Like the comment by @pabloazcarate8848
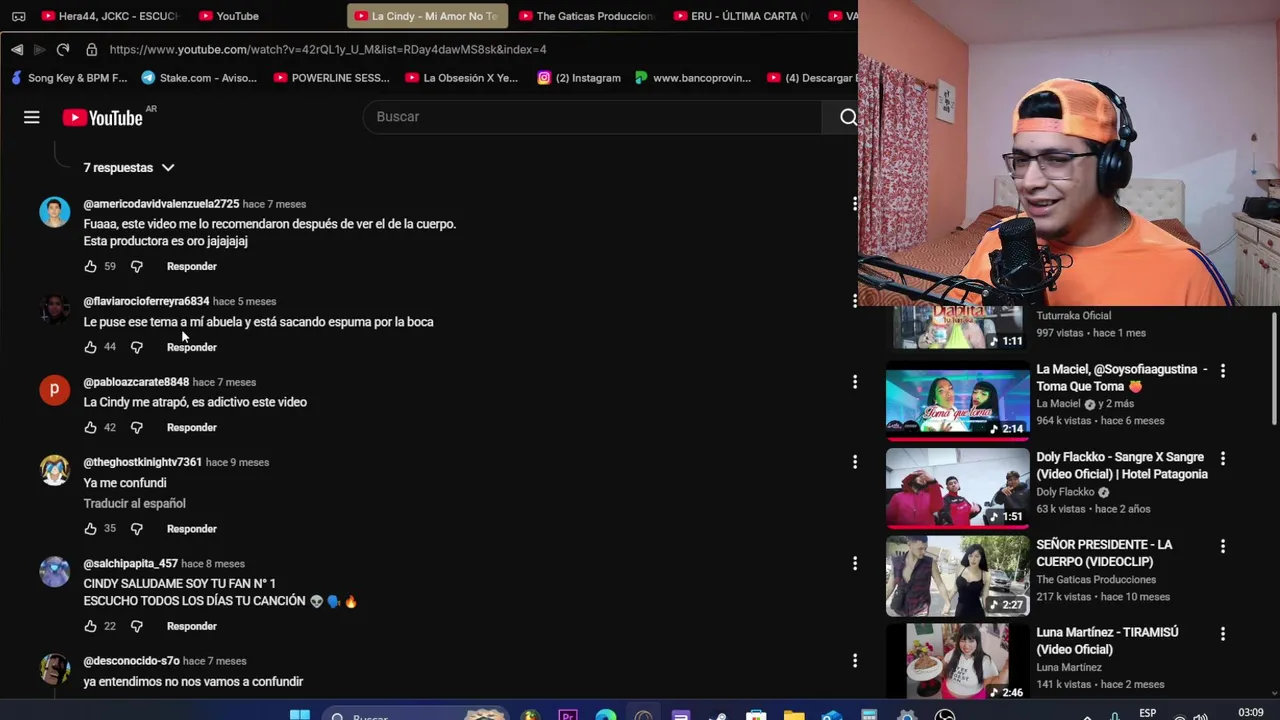Screen dimensions: 1280x720 pos(90,427)
